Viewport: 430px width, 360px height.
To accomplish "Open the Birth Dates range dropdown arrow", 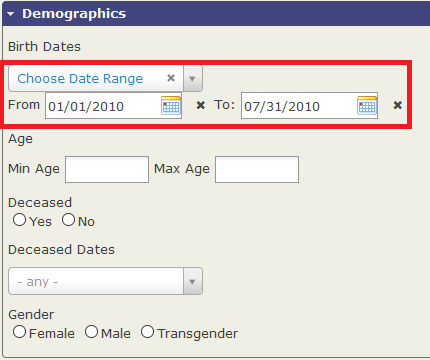I will tap(192, 78).
